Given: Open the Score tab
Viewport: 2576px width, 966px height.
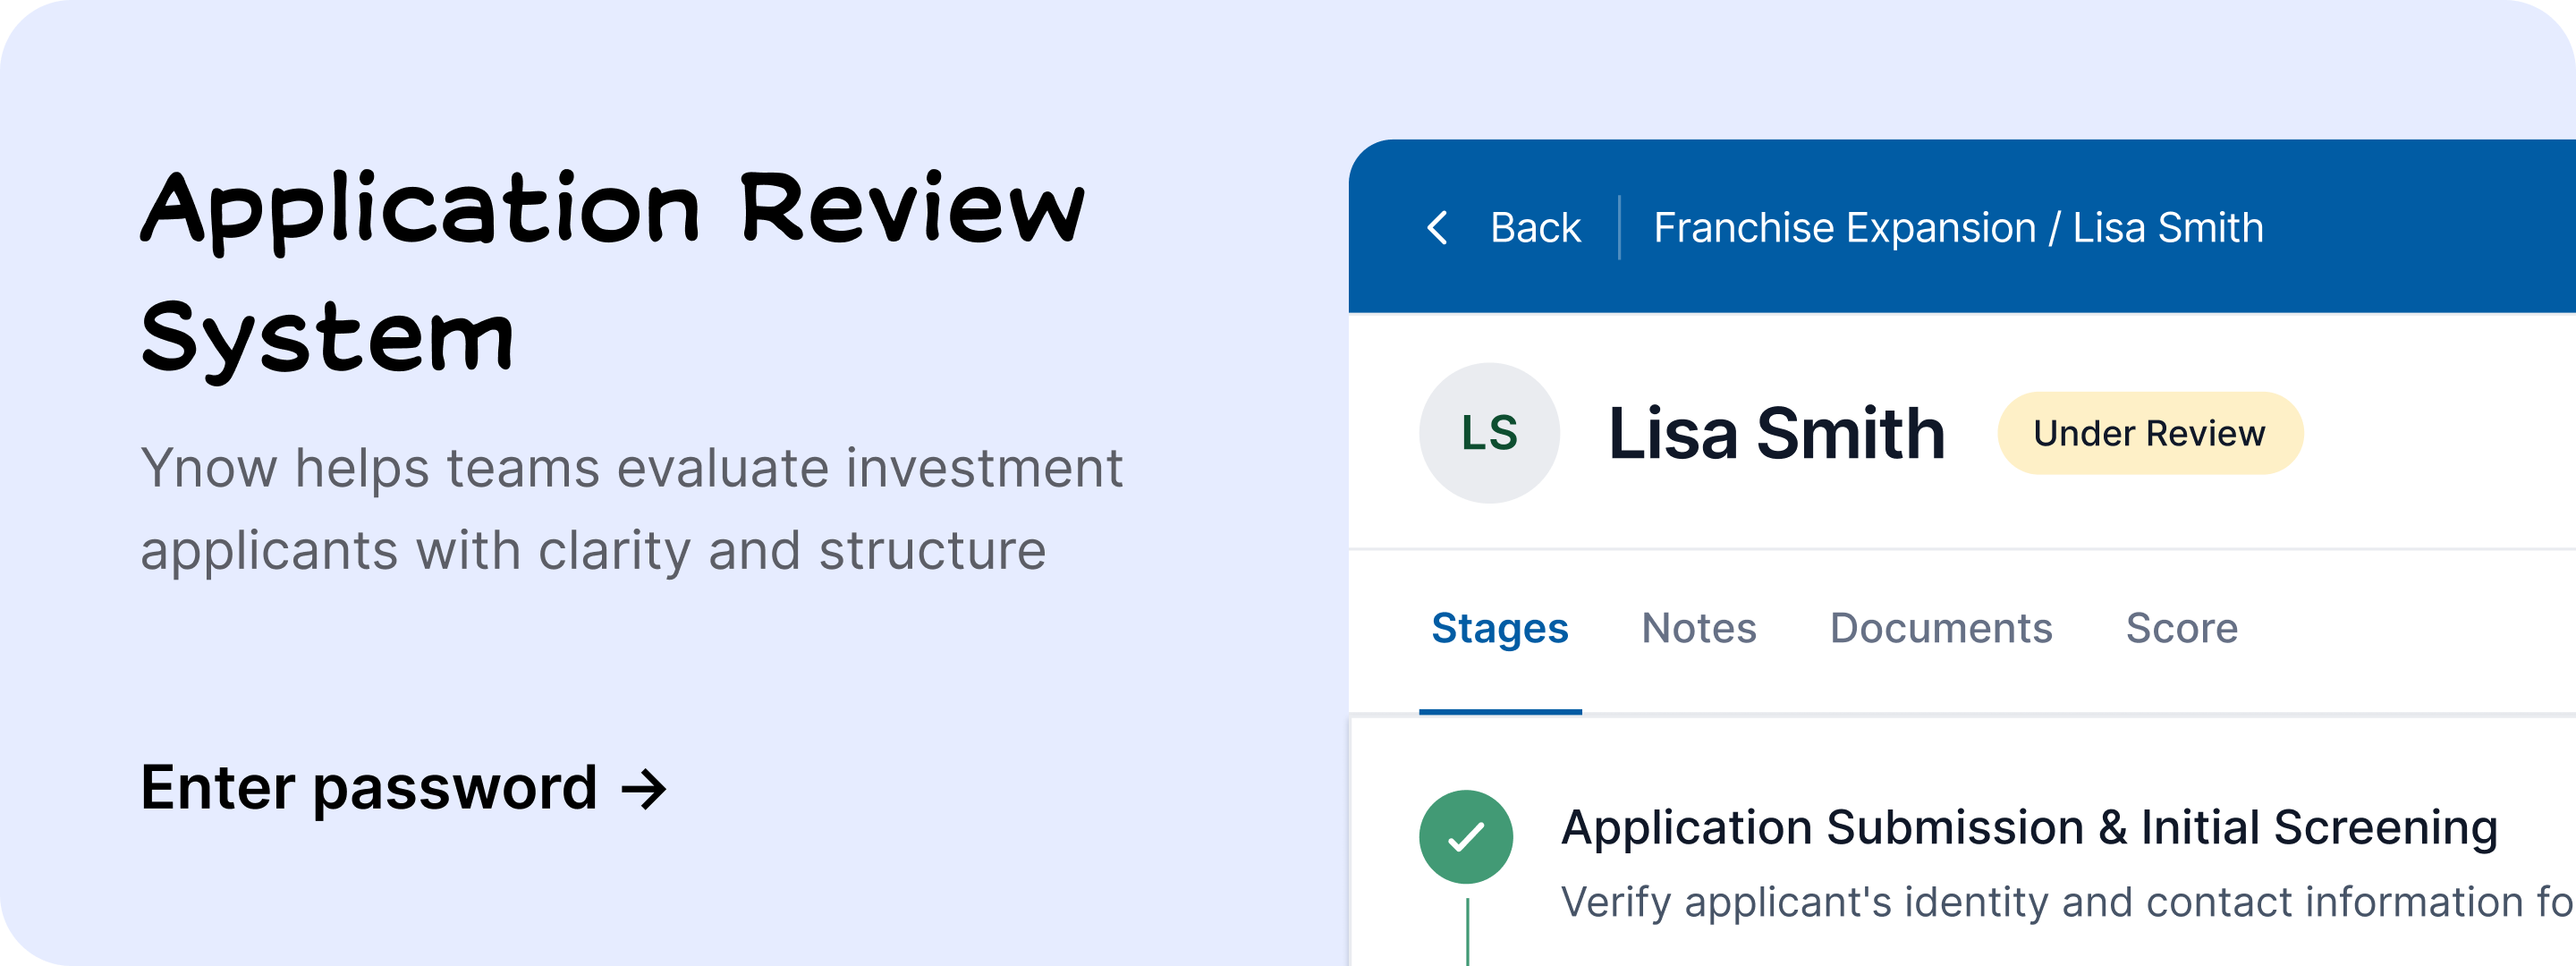Looking at the screenshot, I should (x=2181, y=629).
